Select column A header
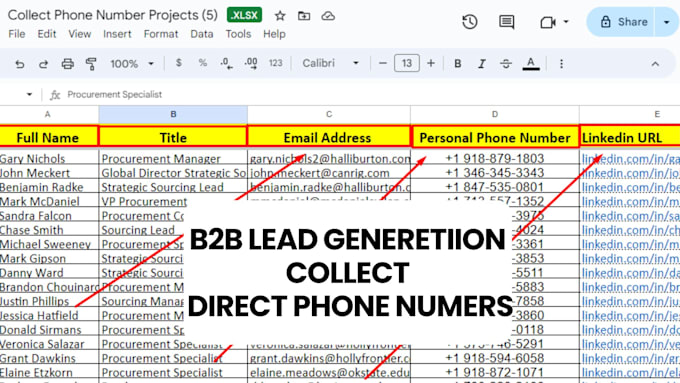680x383 pixels. pos(48,115)
